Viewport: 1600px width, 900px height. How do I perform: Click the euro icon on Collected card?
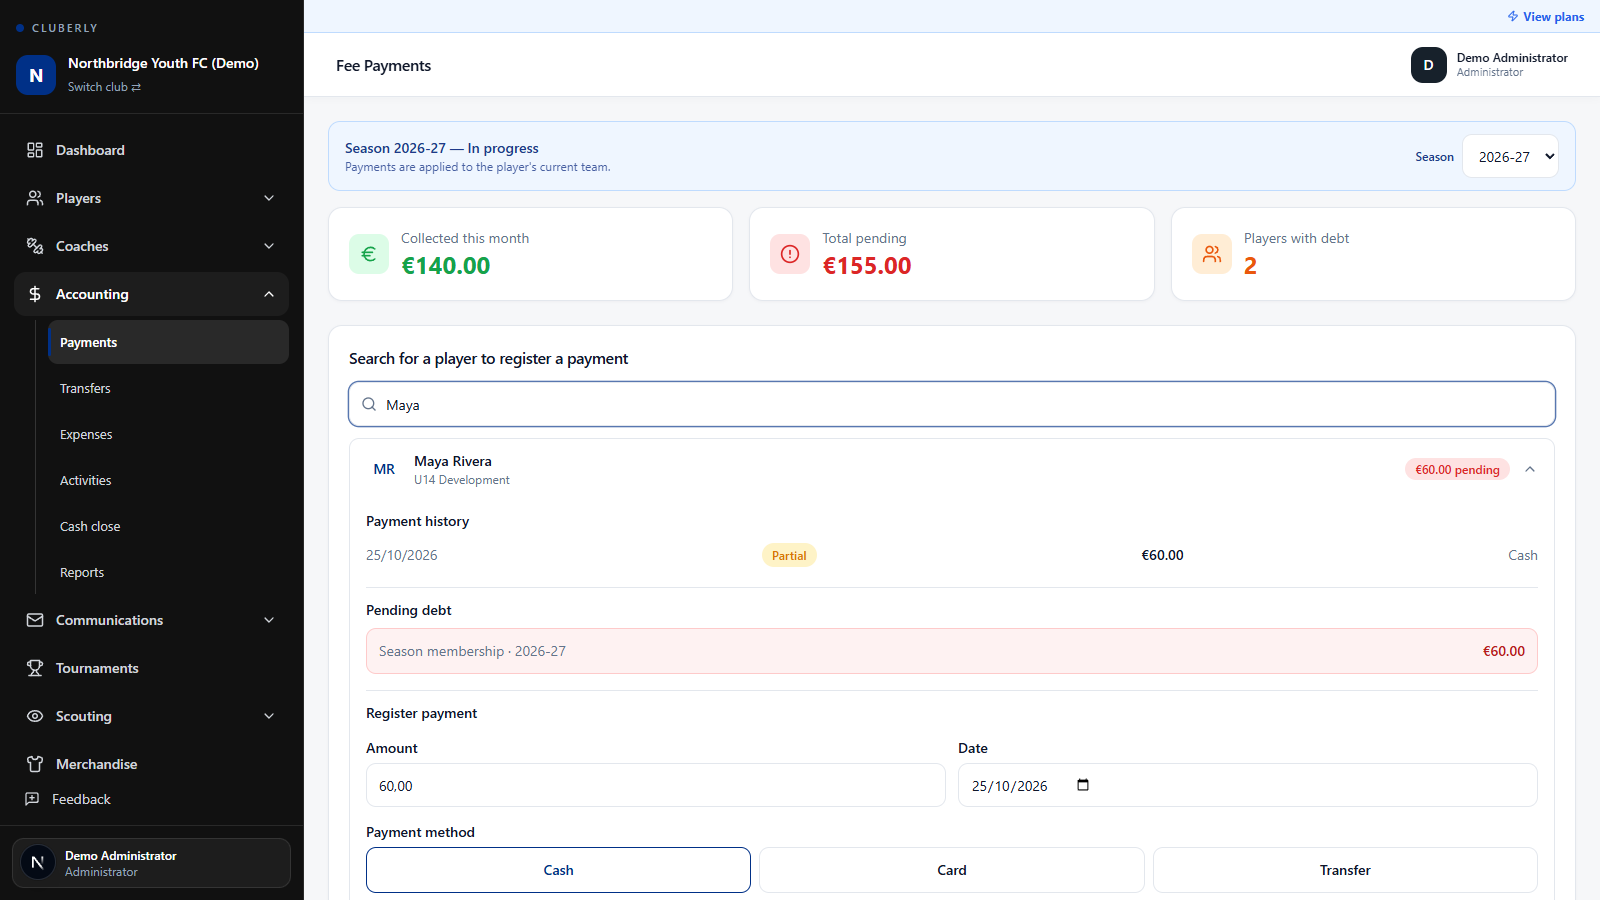click(369, 254)
